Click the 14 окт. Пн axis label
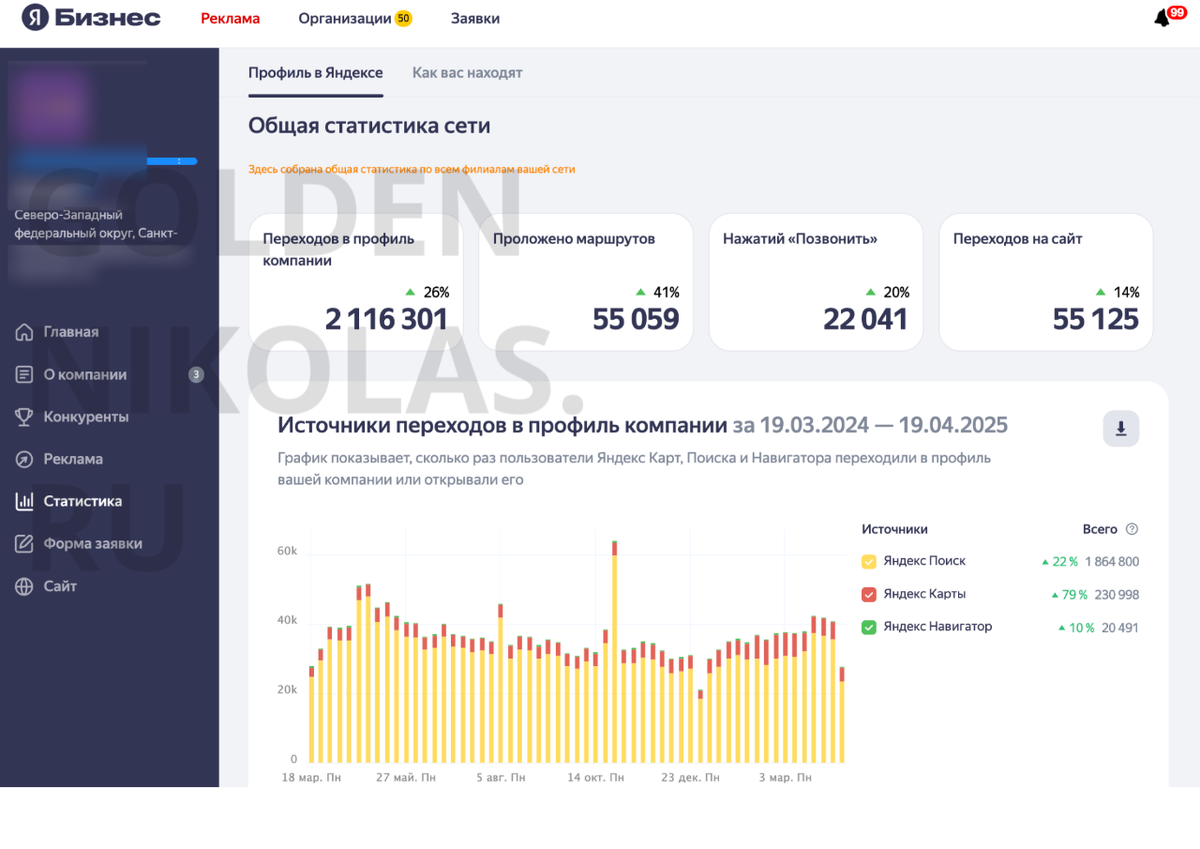 595,777
